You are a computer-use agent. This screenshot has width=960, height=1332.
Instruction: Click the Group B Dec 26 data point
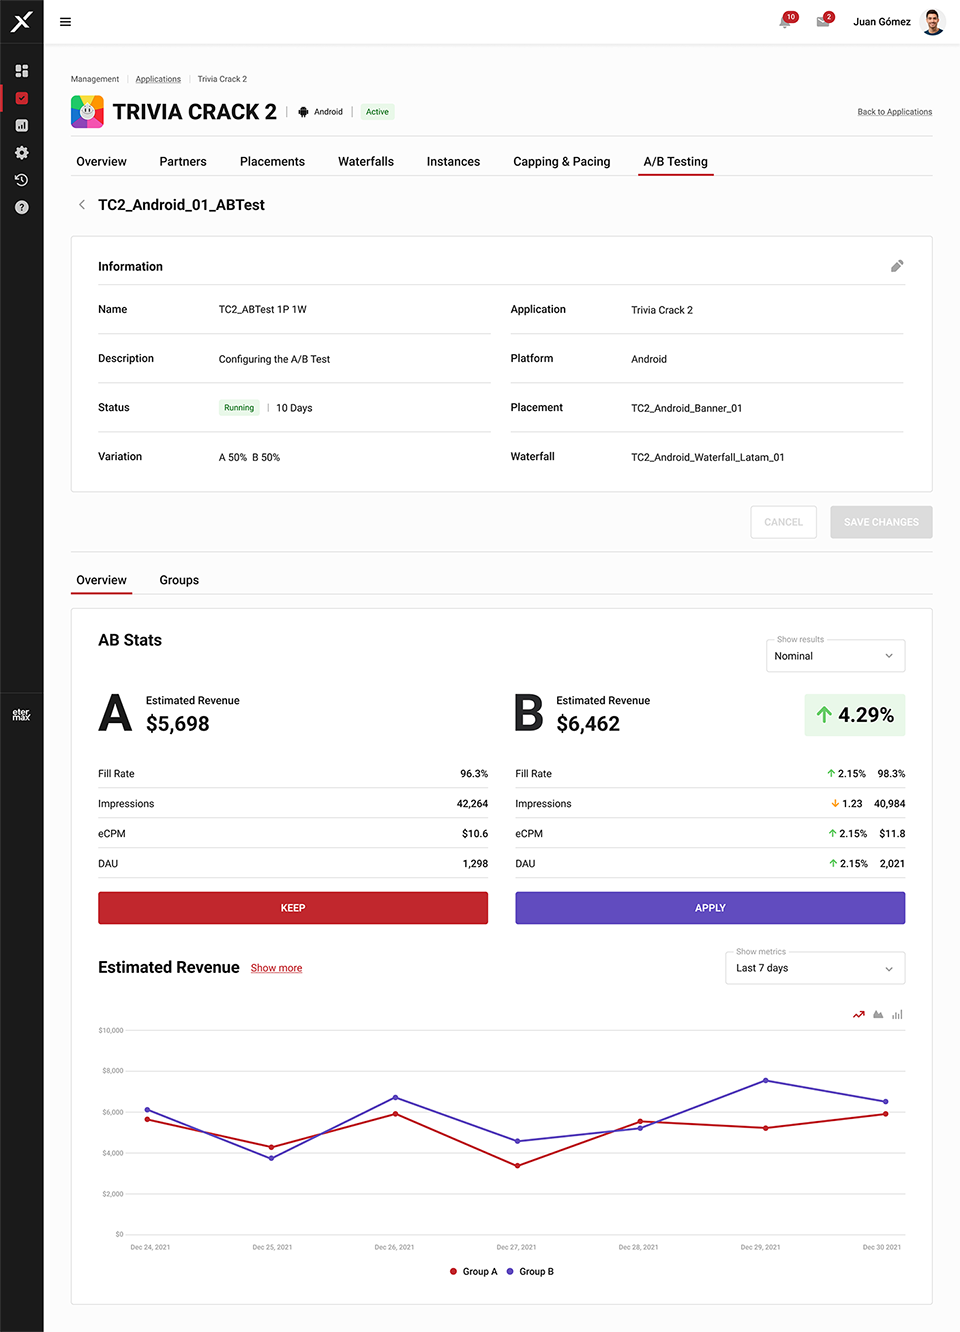(x=395, y=1097)
